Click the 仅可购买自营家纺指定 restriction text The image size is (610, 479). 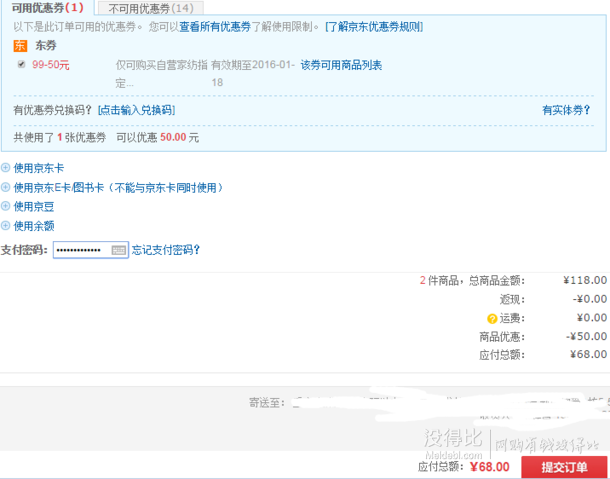tap(161, 74)
